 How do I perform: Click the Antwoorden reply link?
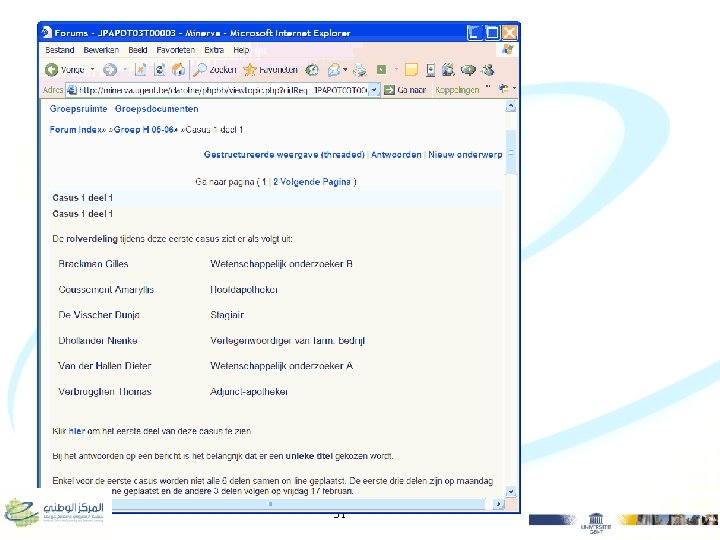click(396, 155)
